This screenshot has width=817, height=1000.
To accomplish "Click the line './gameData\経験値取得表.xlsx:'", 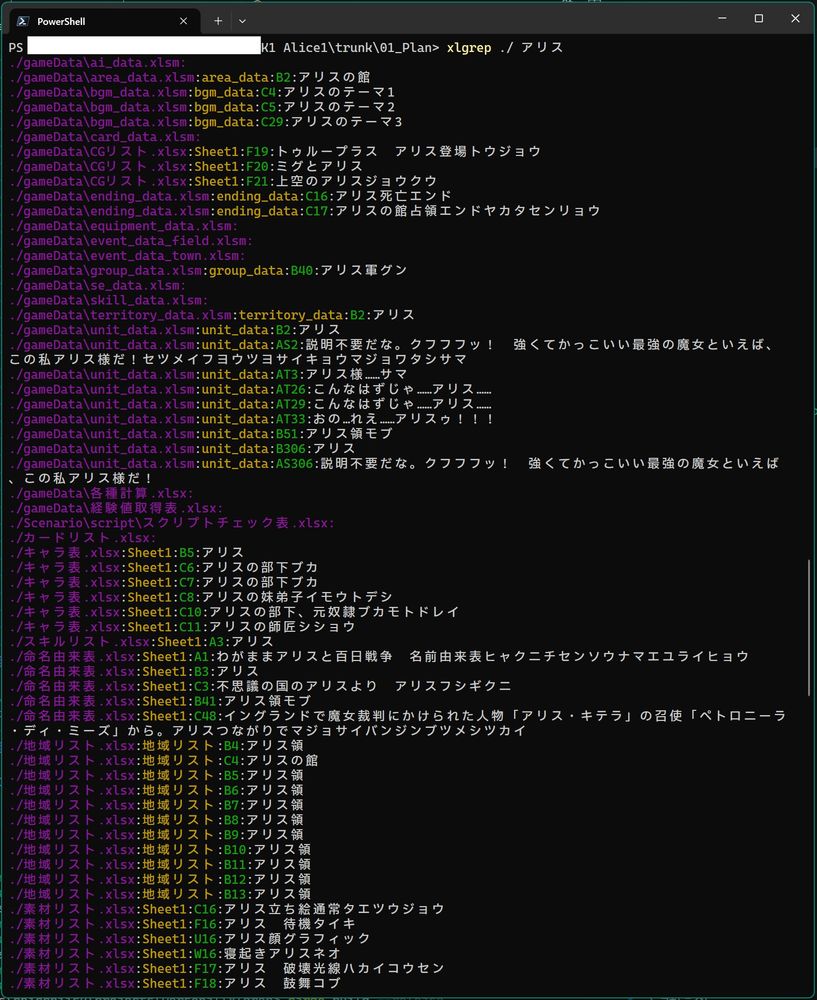I will tap(116, 508).
